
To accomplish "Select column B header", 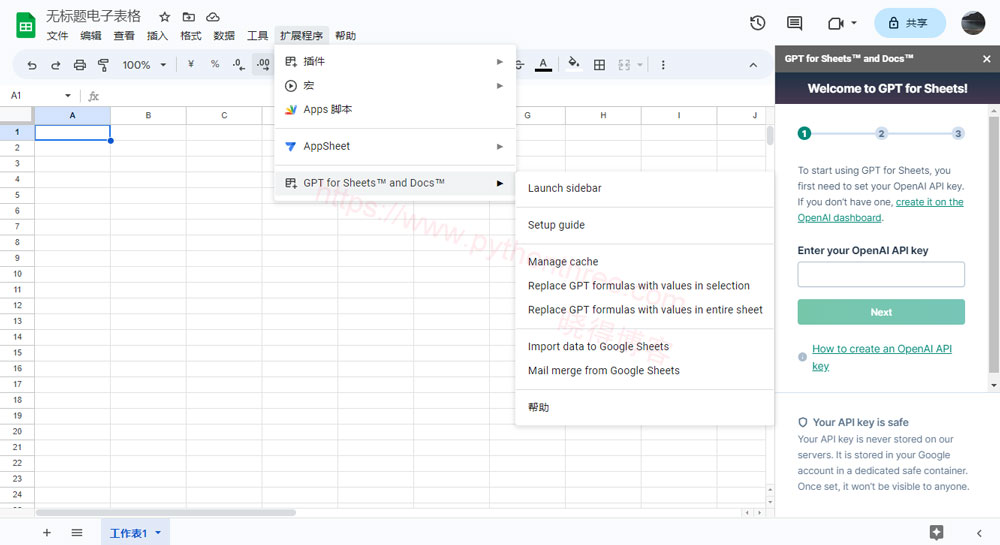I will 148,115.
